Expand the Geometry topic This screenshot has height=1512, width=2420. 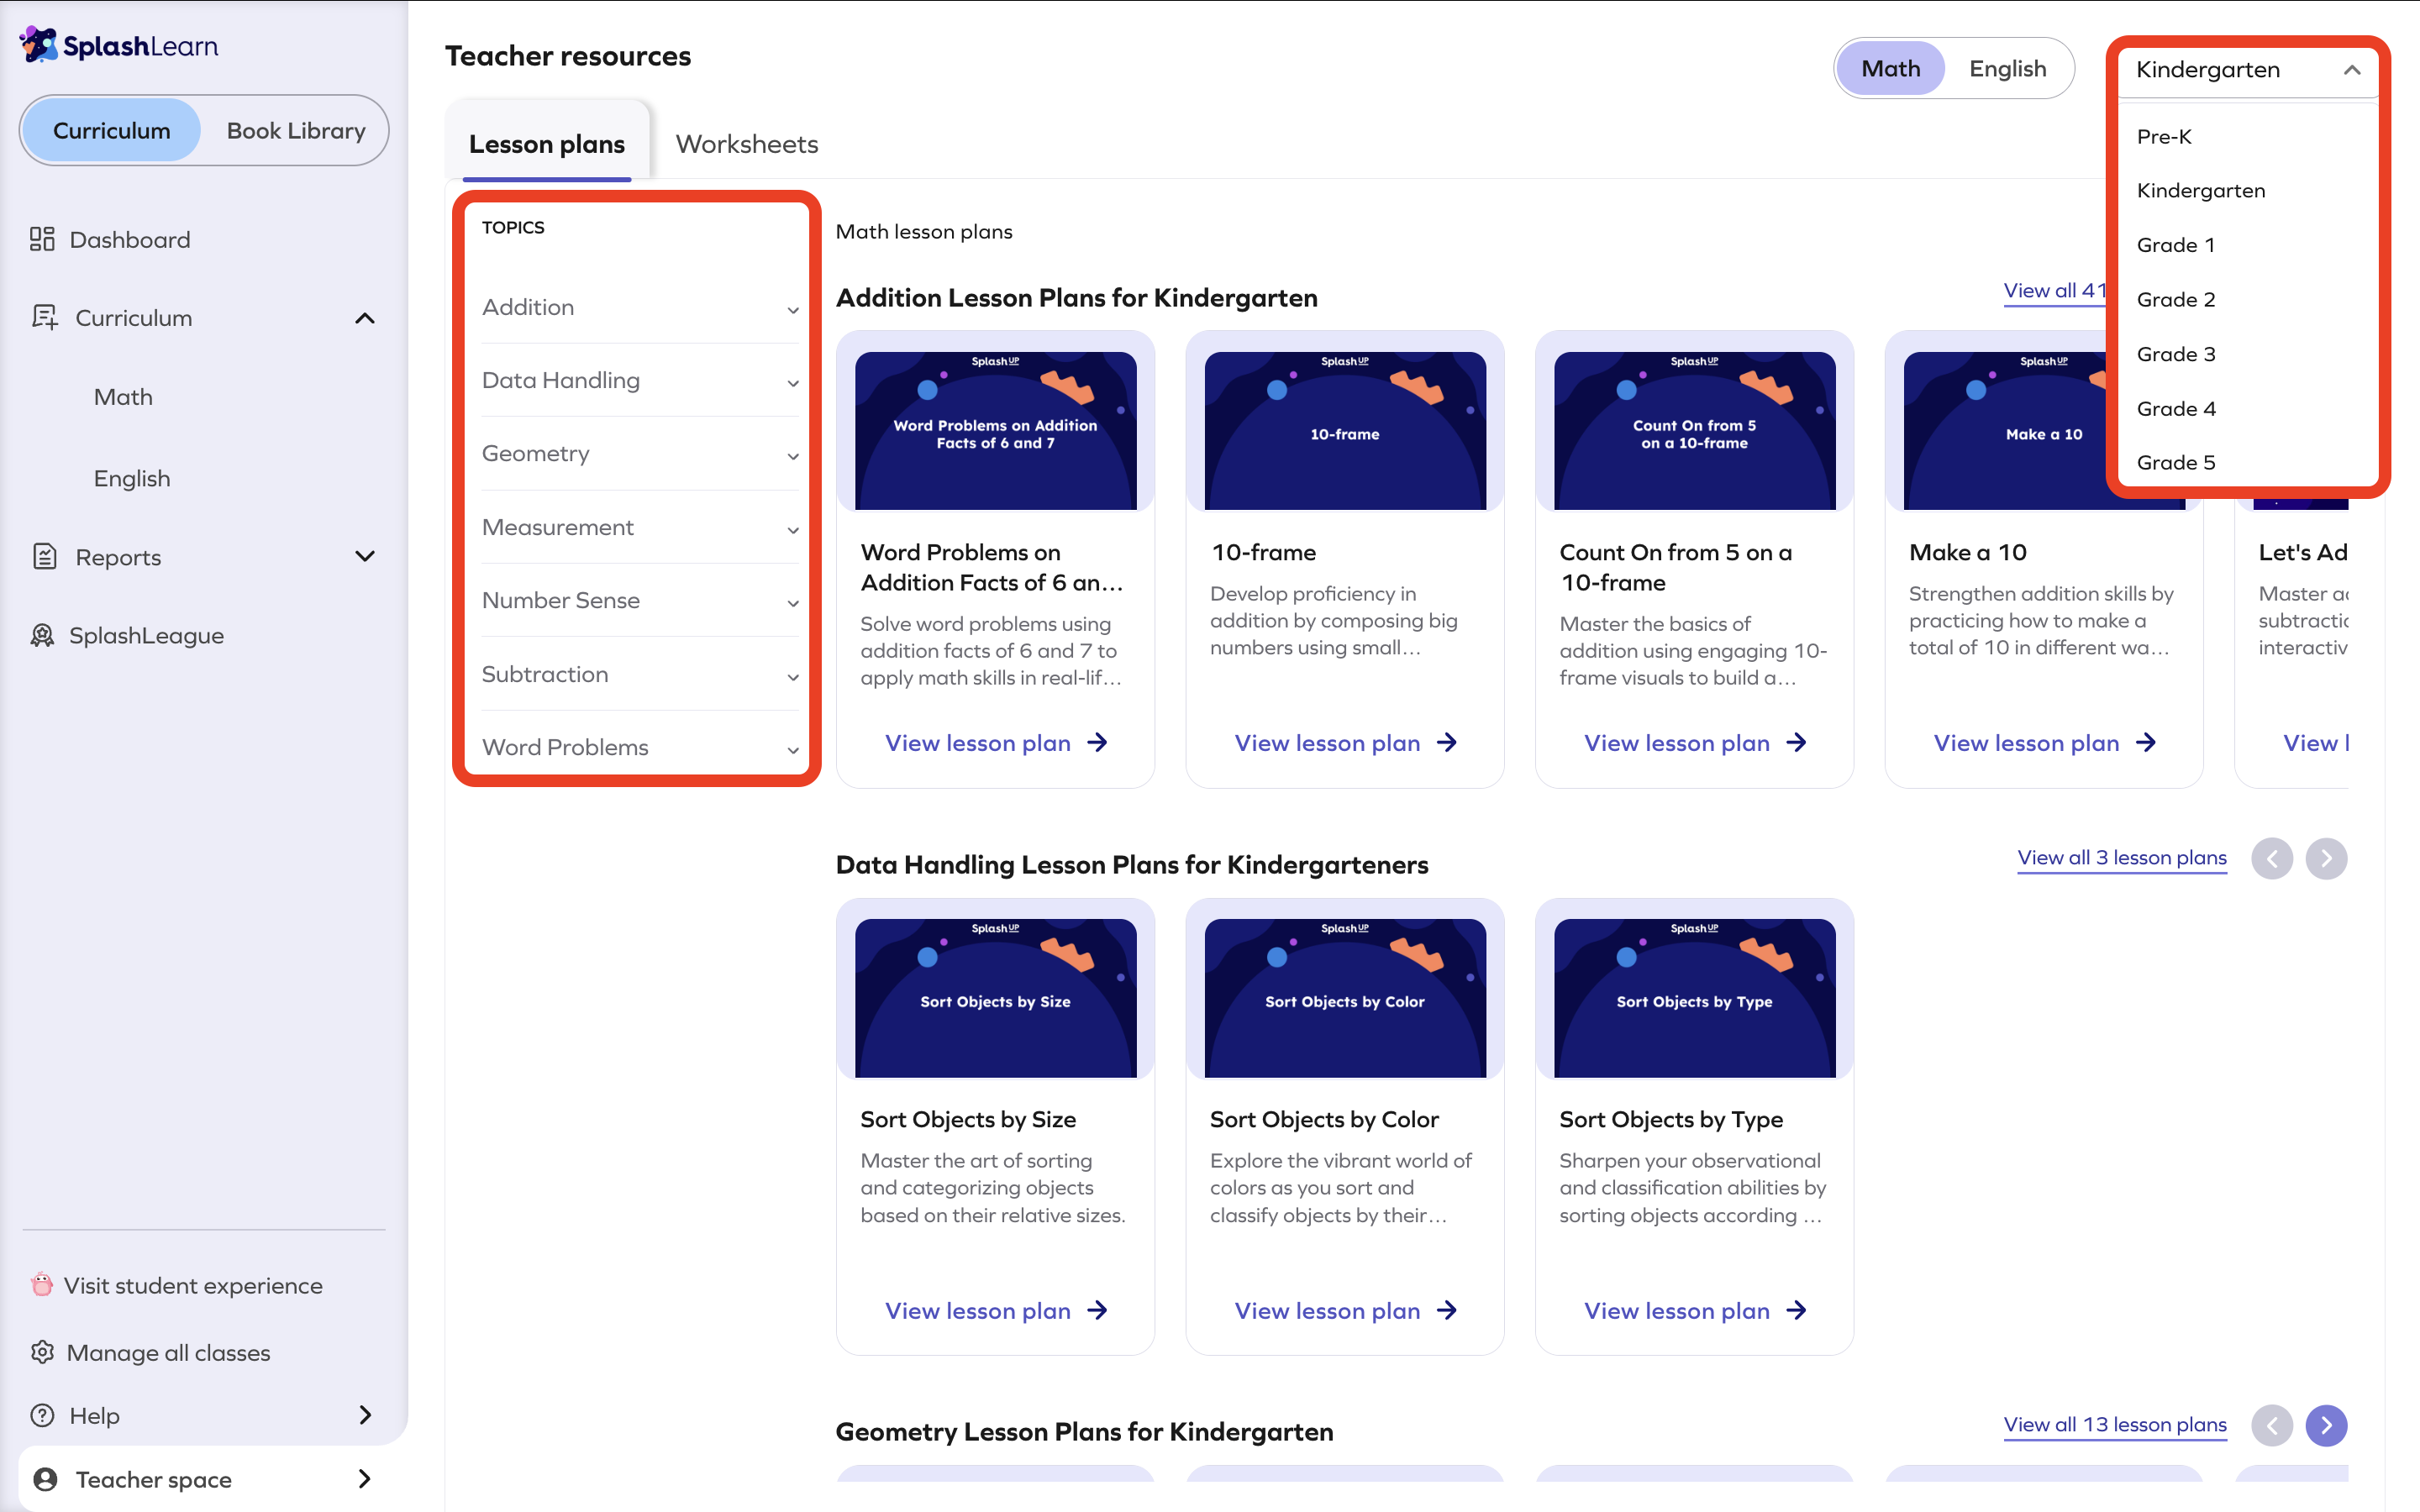click(x=640, y=453)
